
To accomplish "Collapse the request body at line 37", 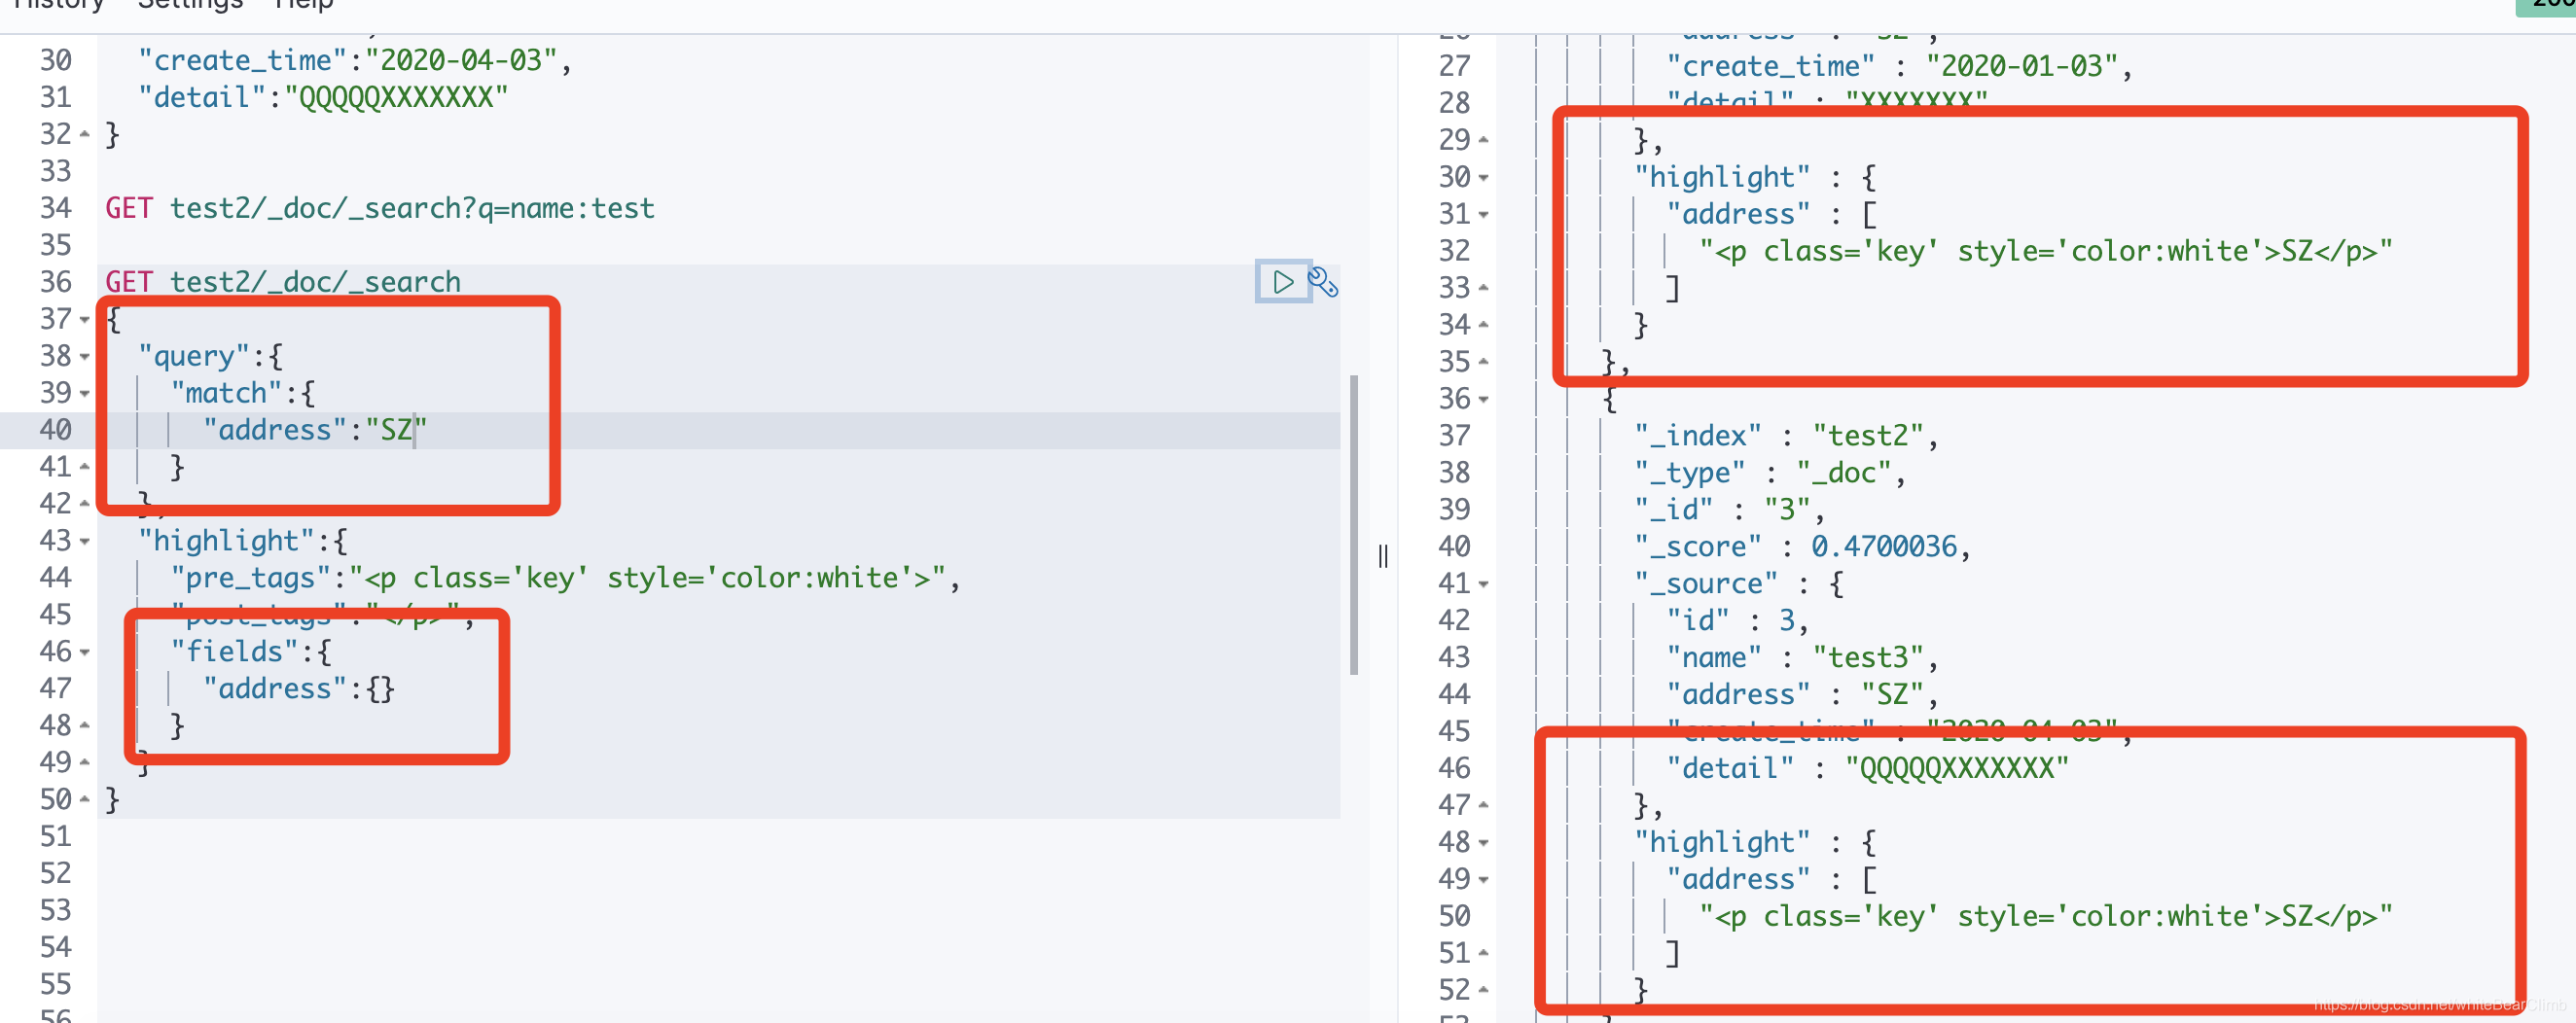I will coord(85,320).
